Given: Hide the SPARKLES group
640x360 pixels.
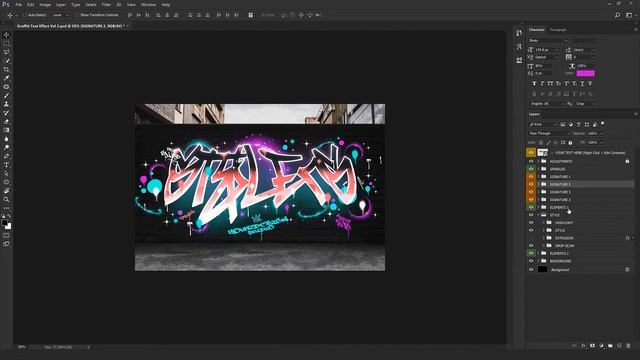Looking at the screenshot, I should pyautogui.click(x=531, y=169).
